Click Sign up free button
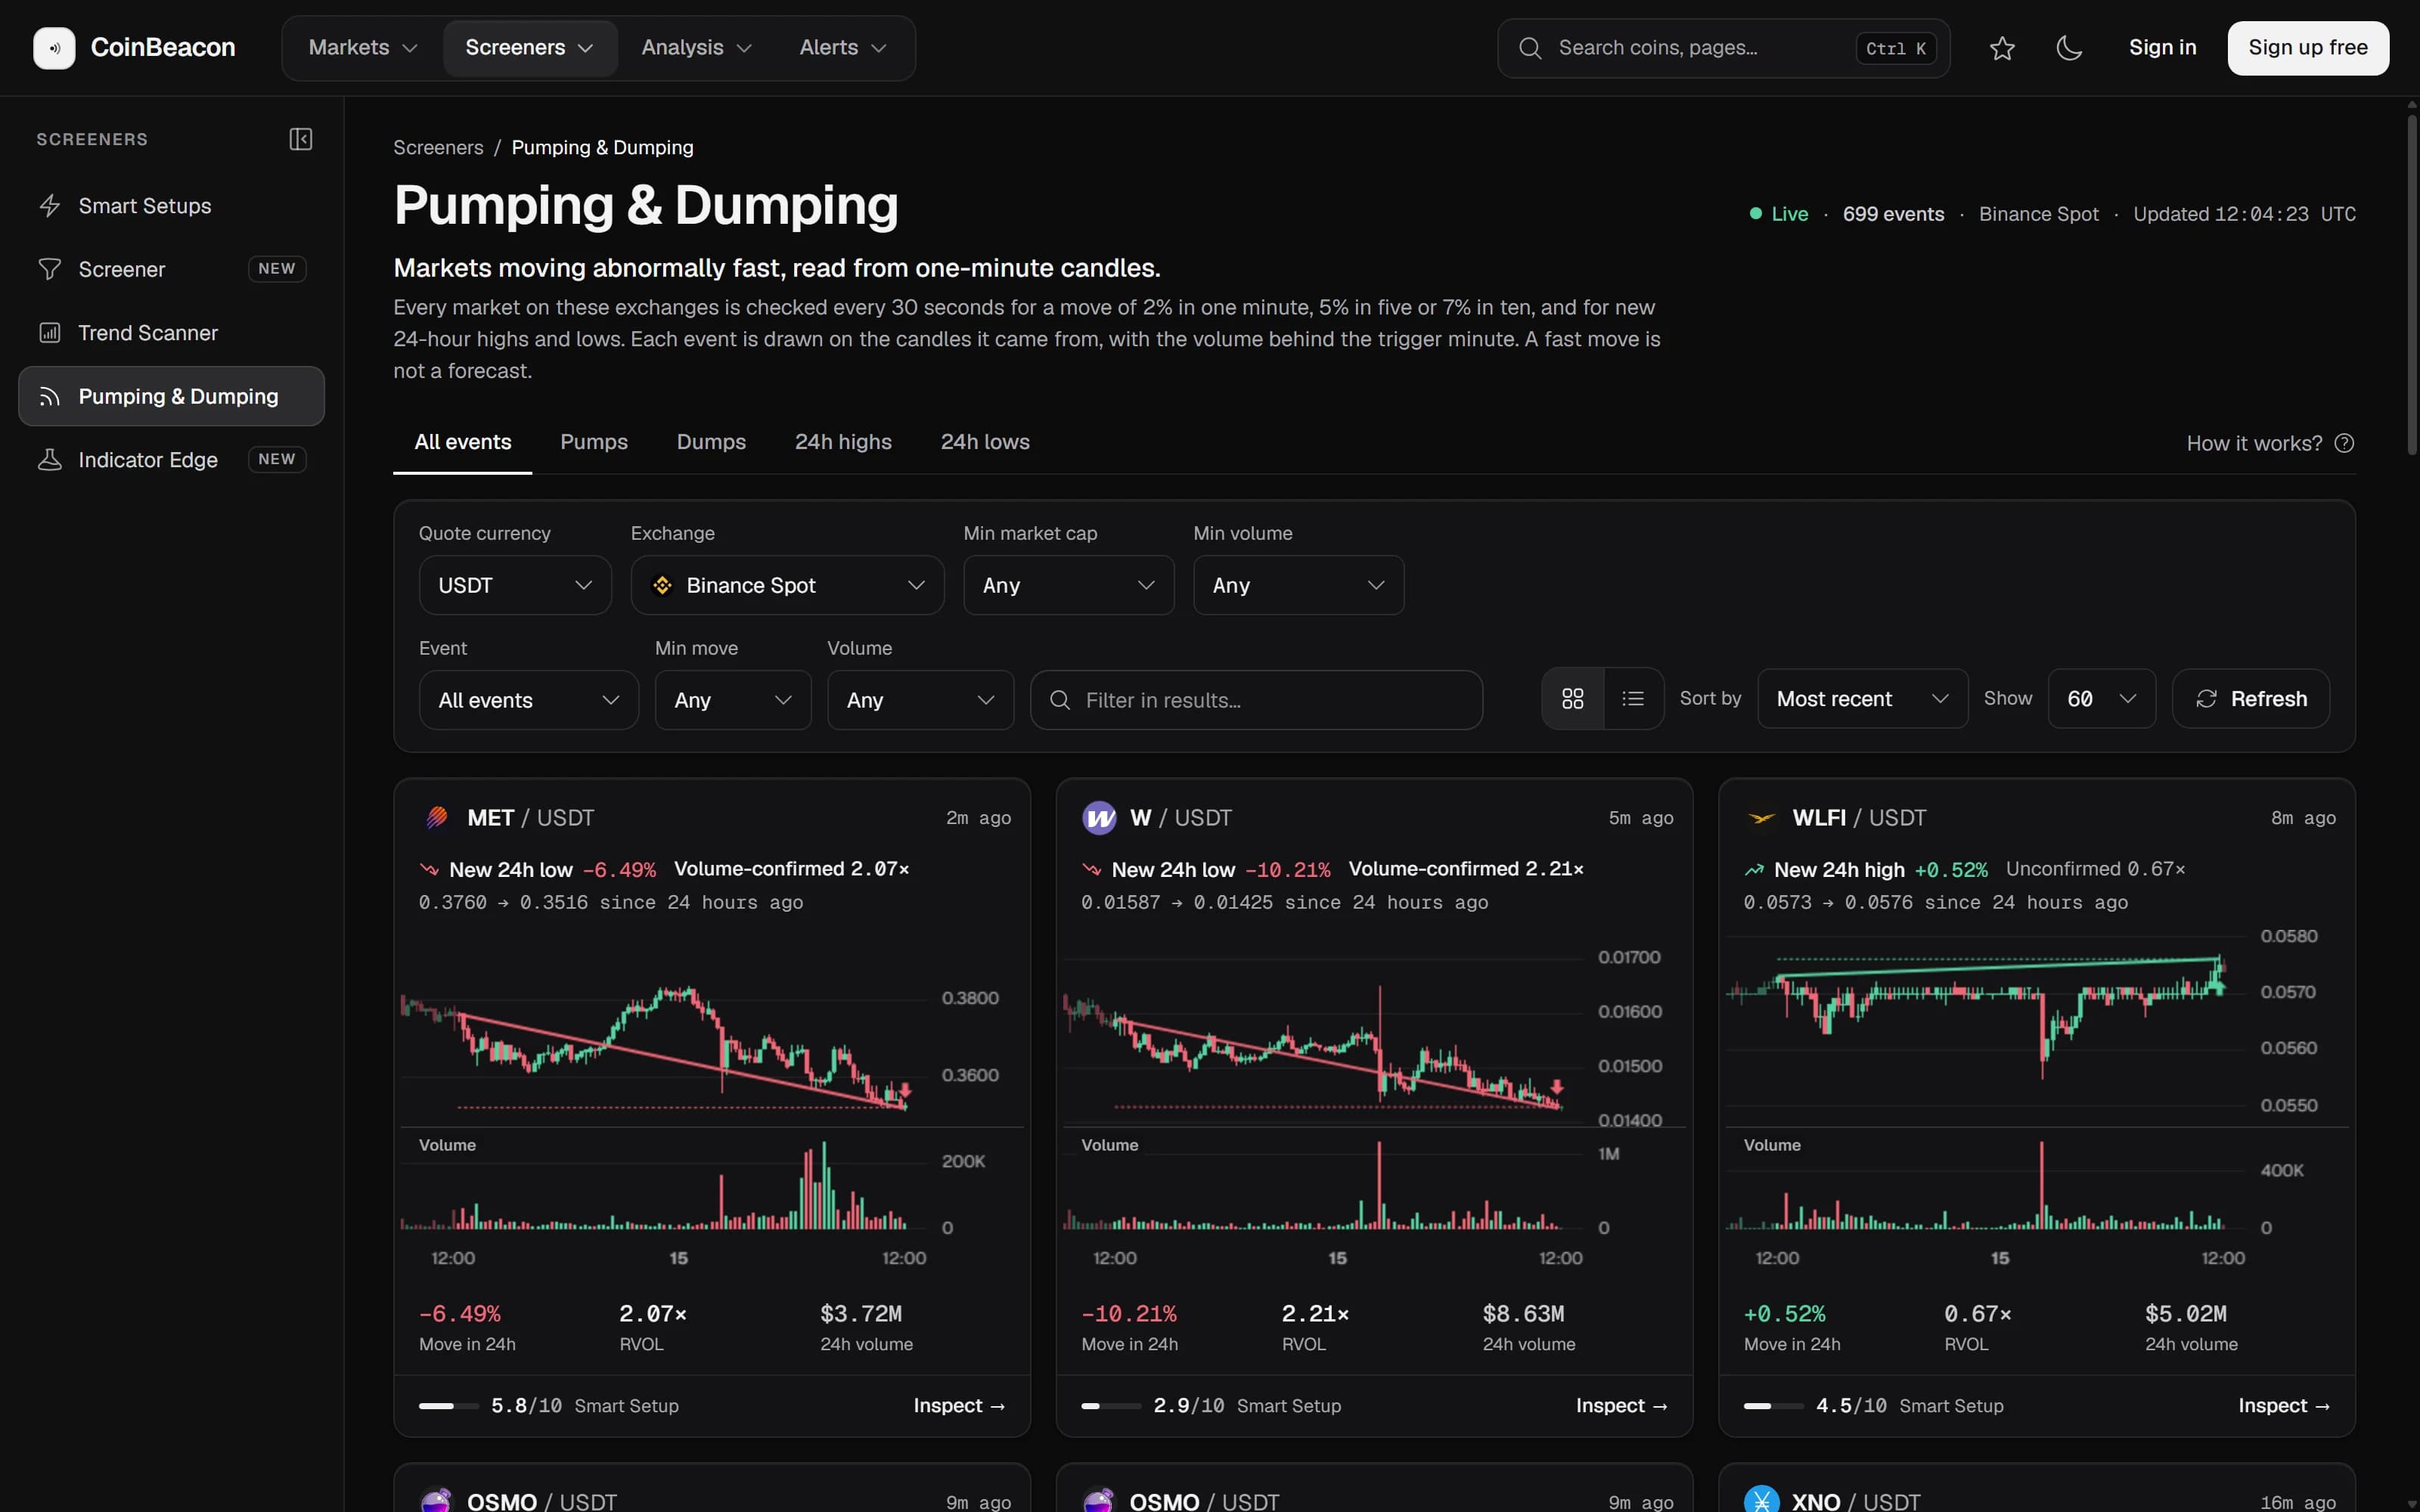The width and height of the screenshot is (2420, 1512). [x=2307, y=48]
